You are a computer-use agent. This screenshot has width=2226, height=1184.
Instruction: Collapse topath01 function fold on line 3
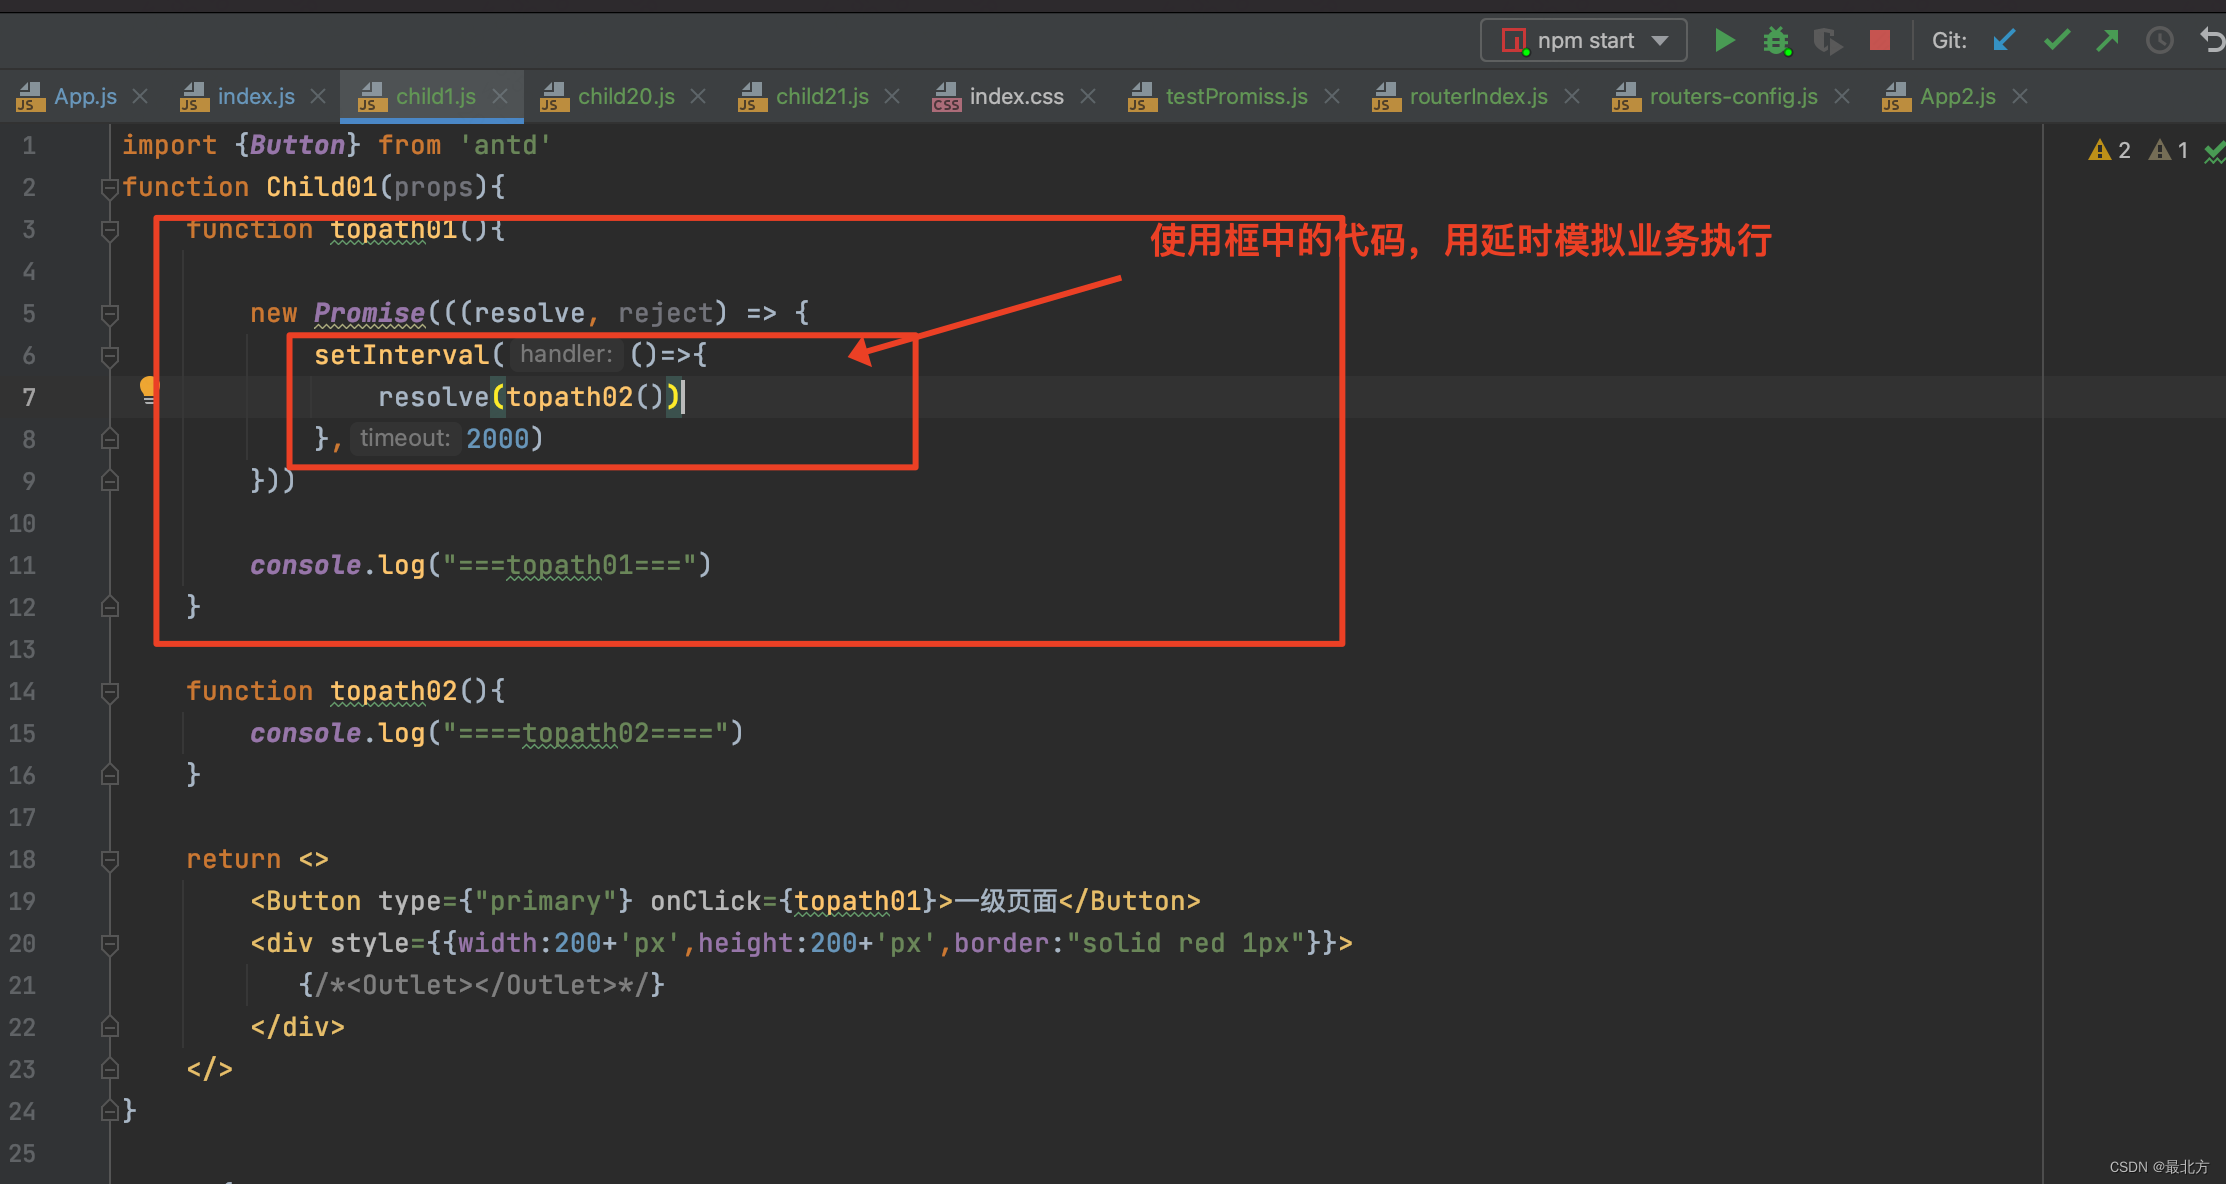[110, 230]
